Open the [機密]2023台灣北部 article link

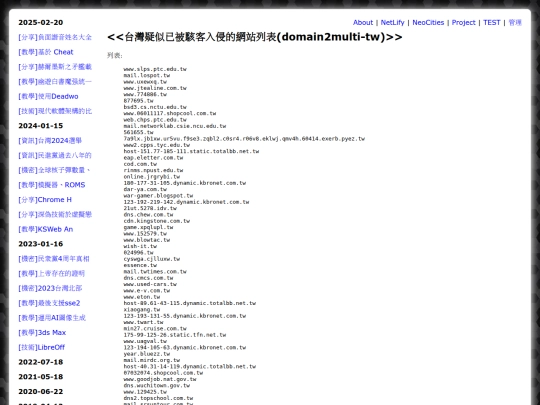(50, 288)
